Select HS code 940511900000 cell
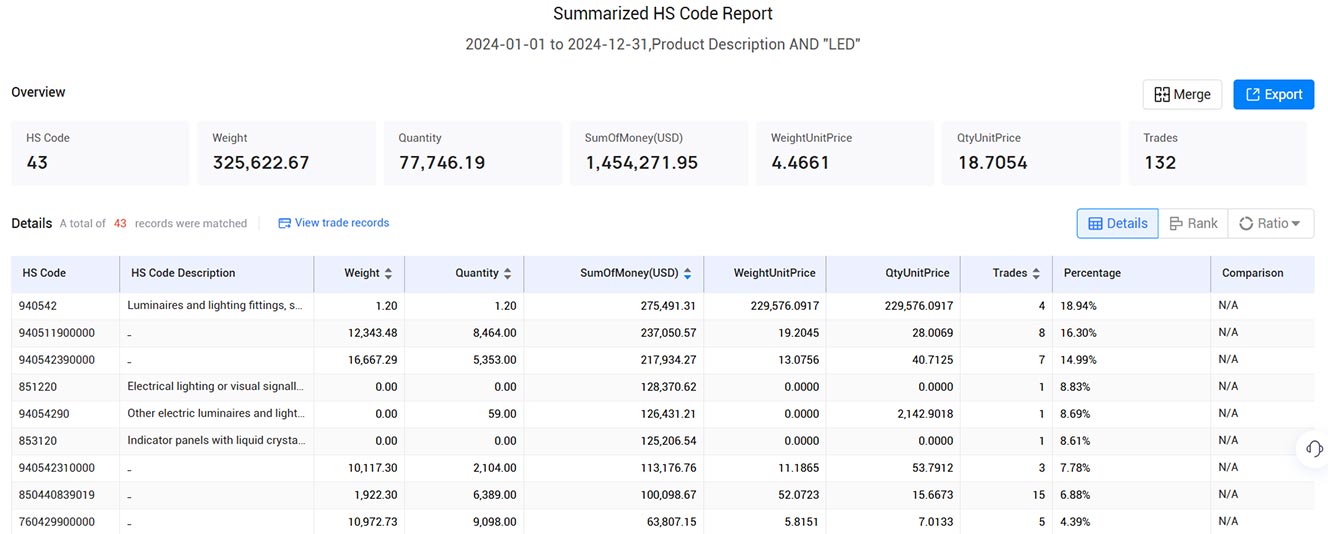The image size is (1328, 534). click(57, 332)
